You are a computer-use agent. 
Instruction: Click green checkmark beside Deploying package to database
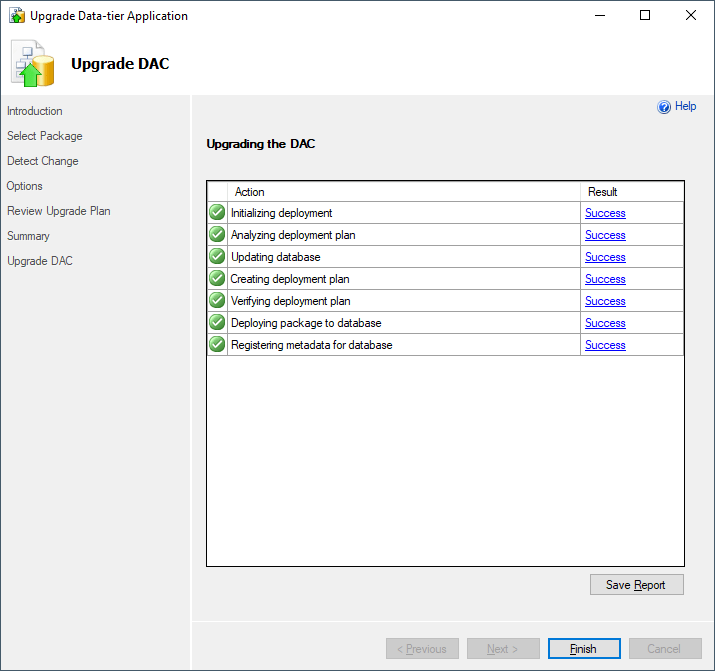217,323
